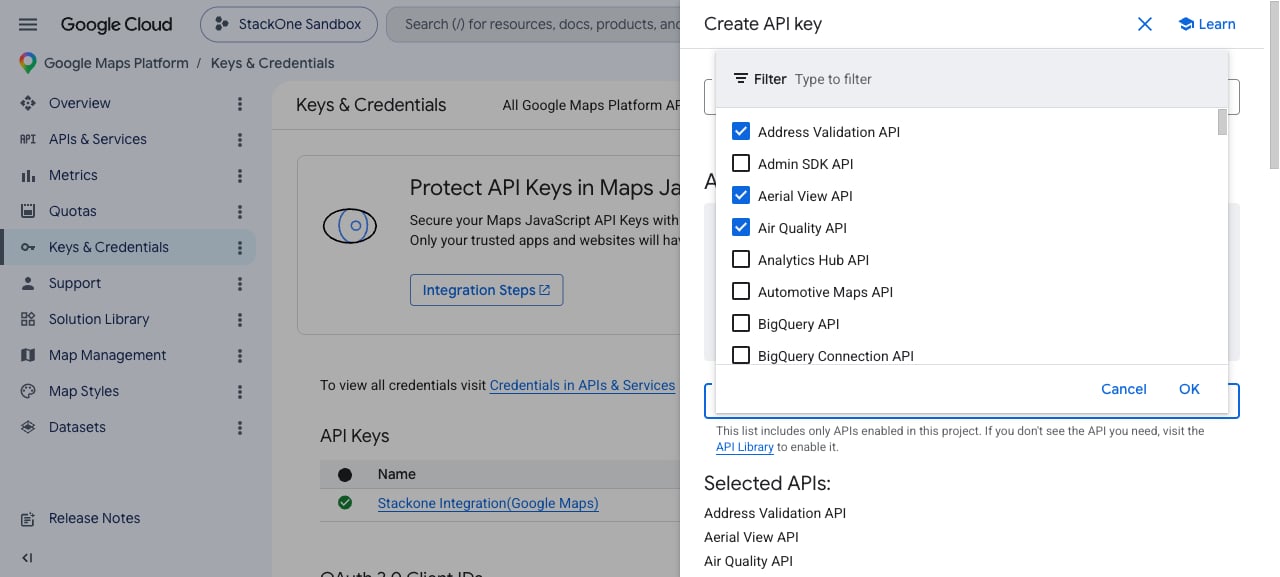The image size is (1280, 577).
Task: Open more options for Keys & Credentials
Action: coord(240,247)
